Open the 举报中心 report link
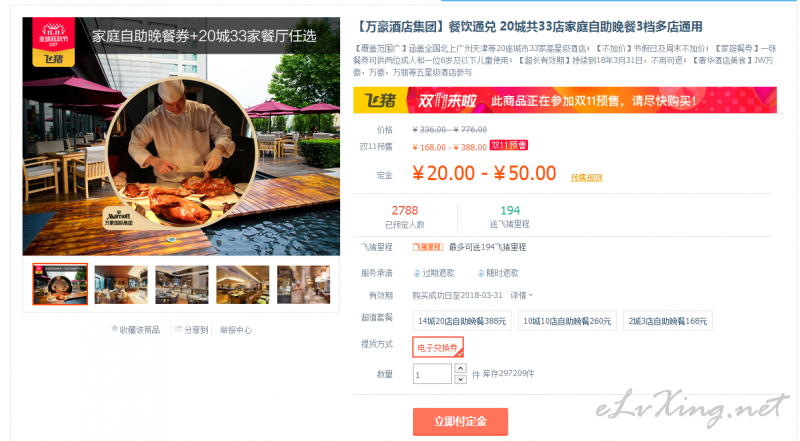The height and width of the screenshot is (441, 800). coord(236,330)
